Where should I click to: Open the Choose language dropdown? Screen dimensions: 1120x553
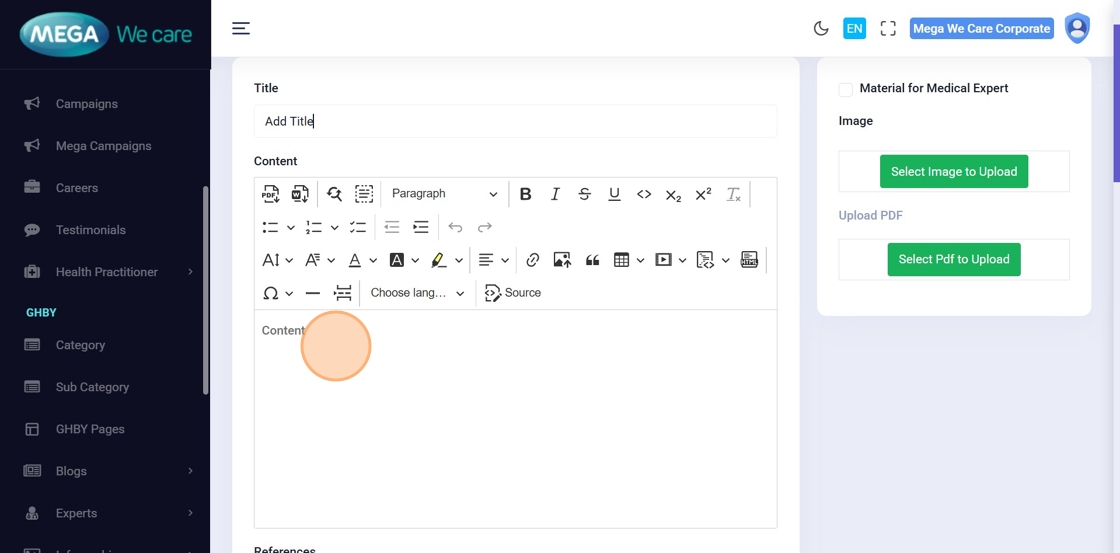(417, 293)
